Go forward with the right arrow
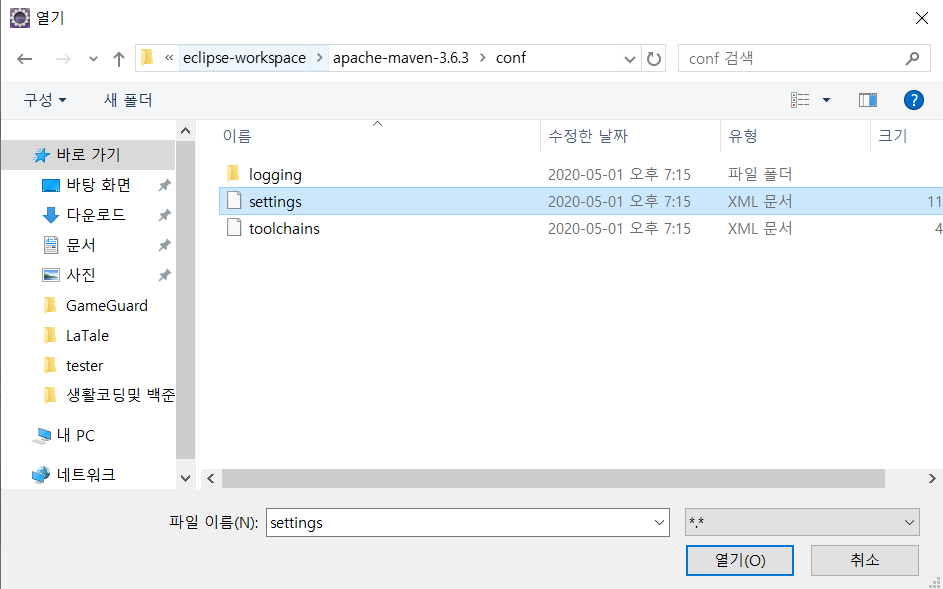943x589 pixels. point(63,58)
